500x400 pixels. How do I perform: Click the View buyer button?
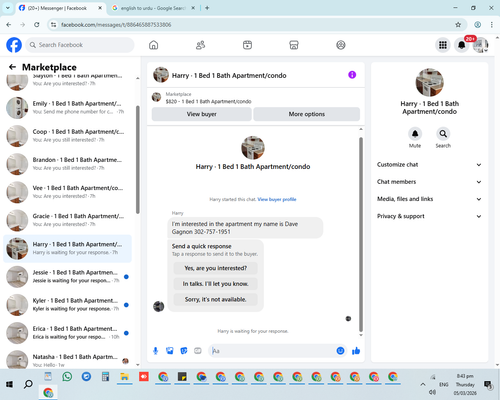pyautogui.click(x=201, y=114)
